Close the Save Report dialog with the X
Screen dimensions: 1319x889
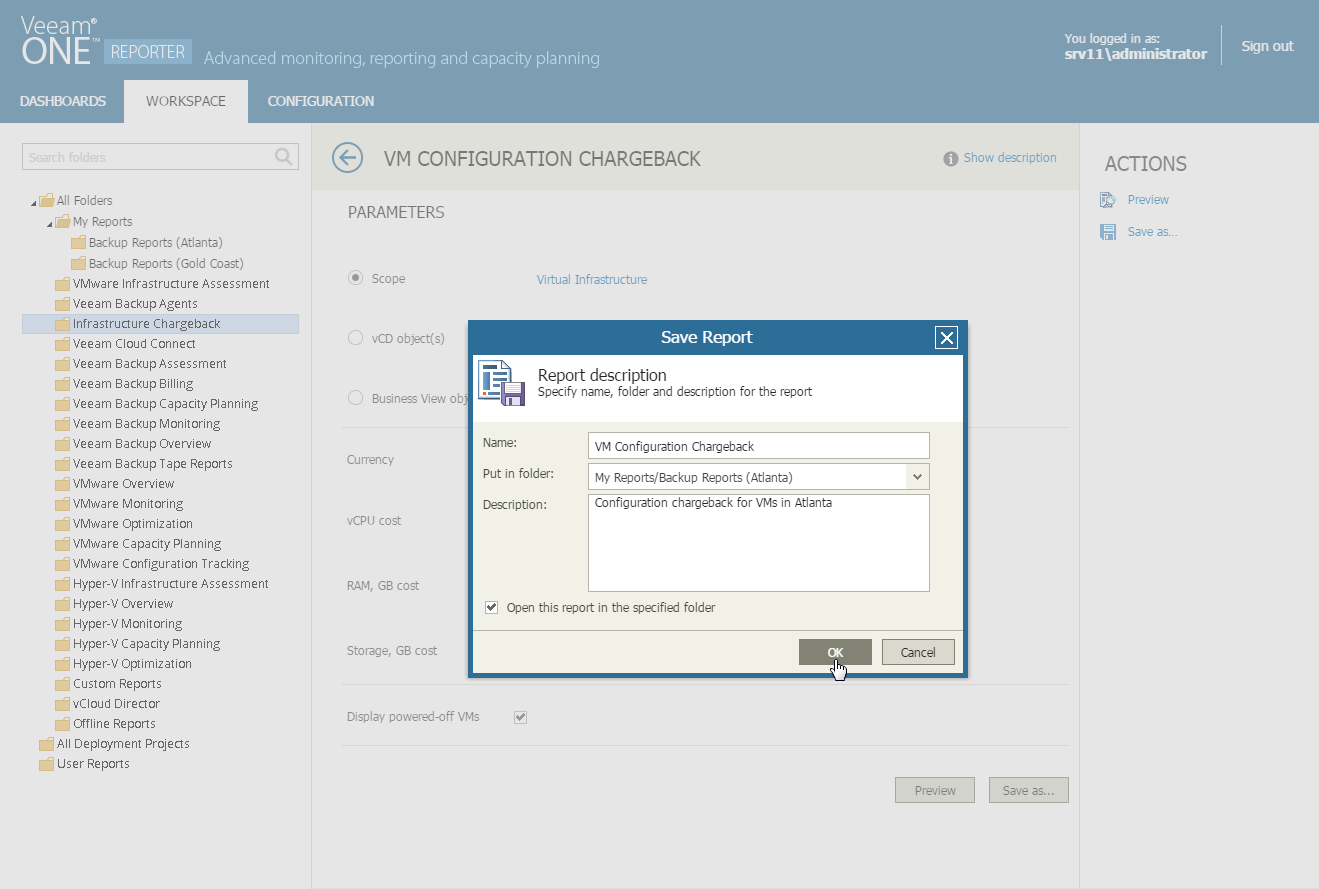click(x=946, y=338)
